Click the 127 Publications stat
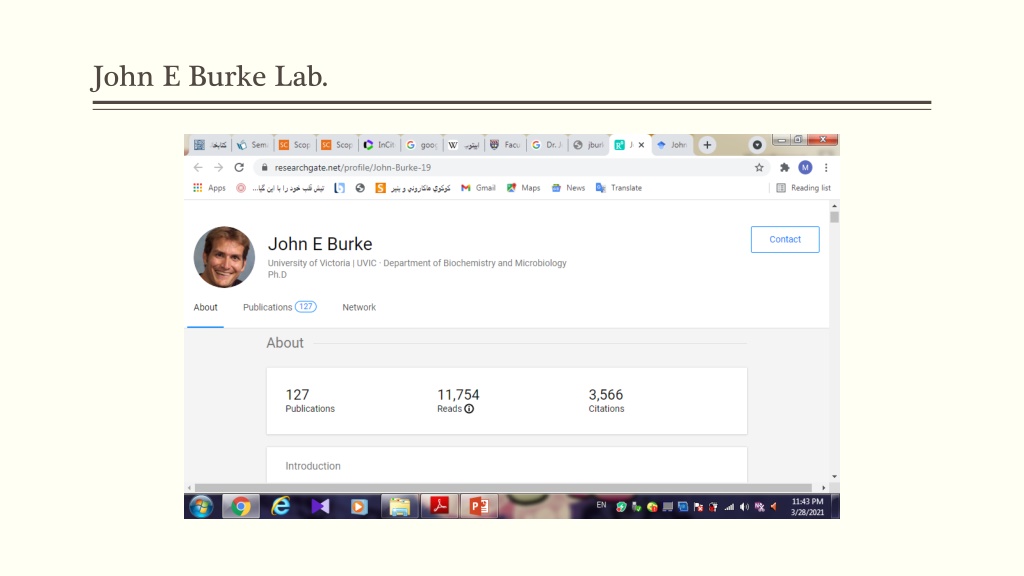 click(x=310, y=401)
